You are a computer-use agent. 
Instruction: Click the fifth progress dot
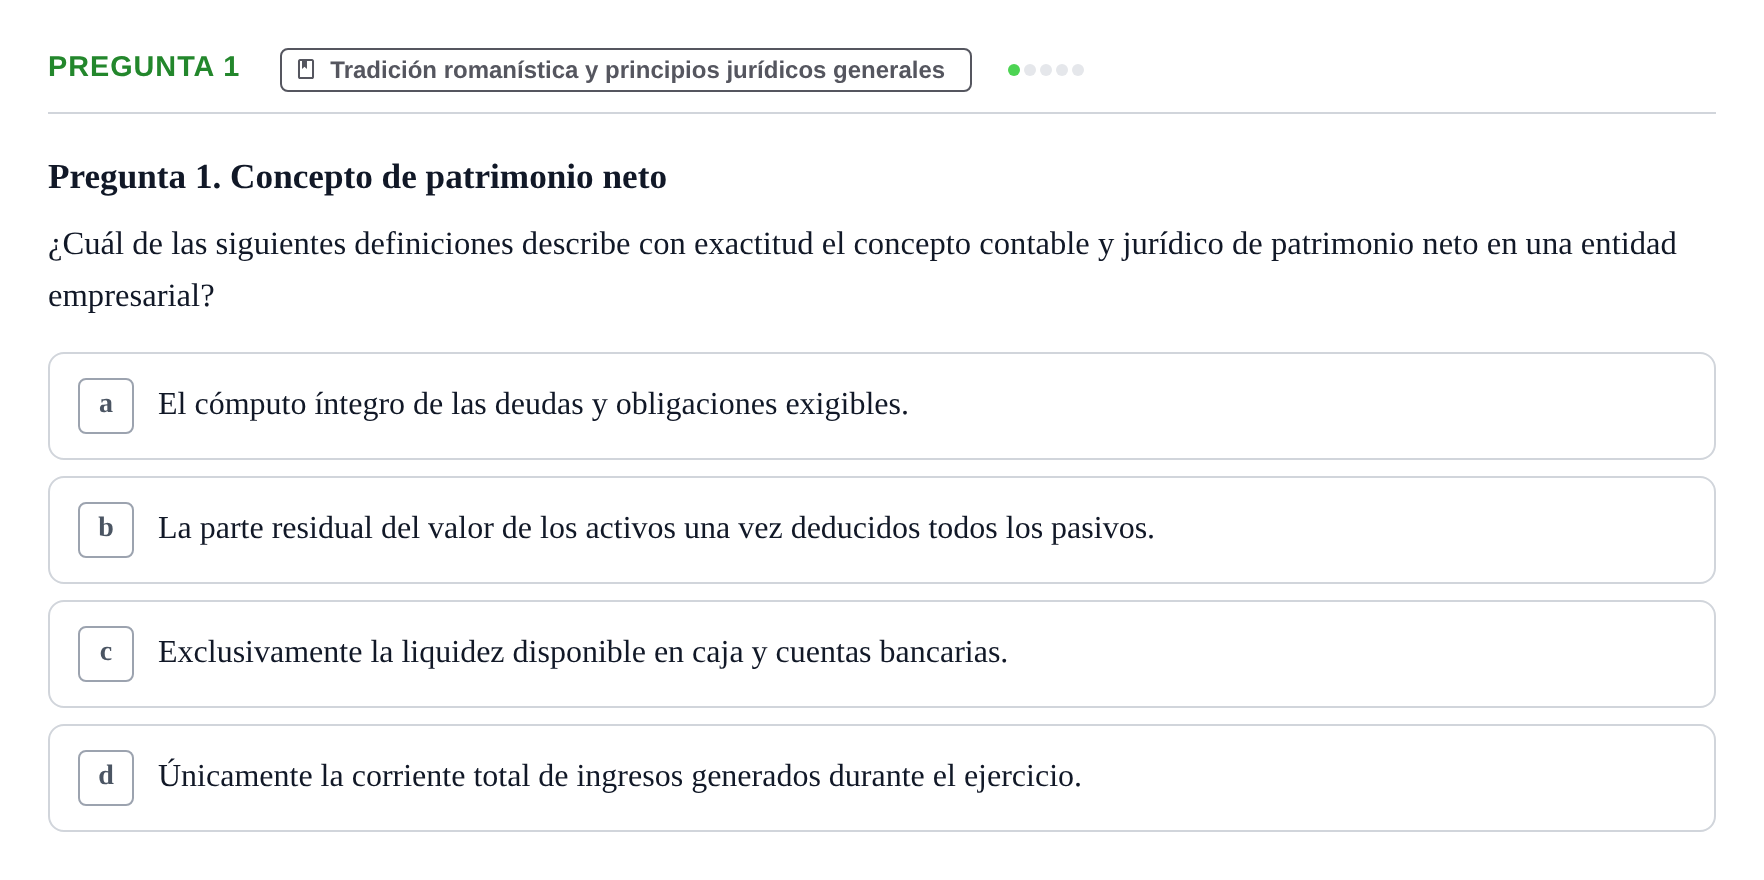[x=1078, y=70]
